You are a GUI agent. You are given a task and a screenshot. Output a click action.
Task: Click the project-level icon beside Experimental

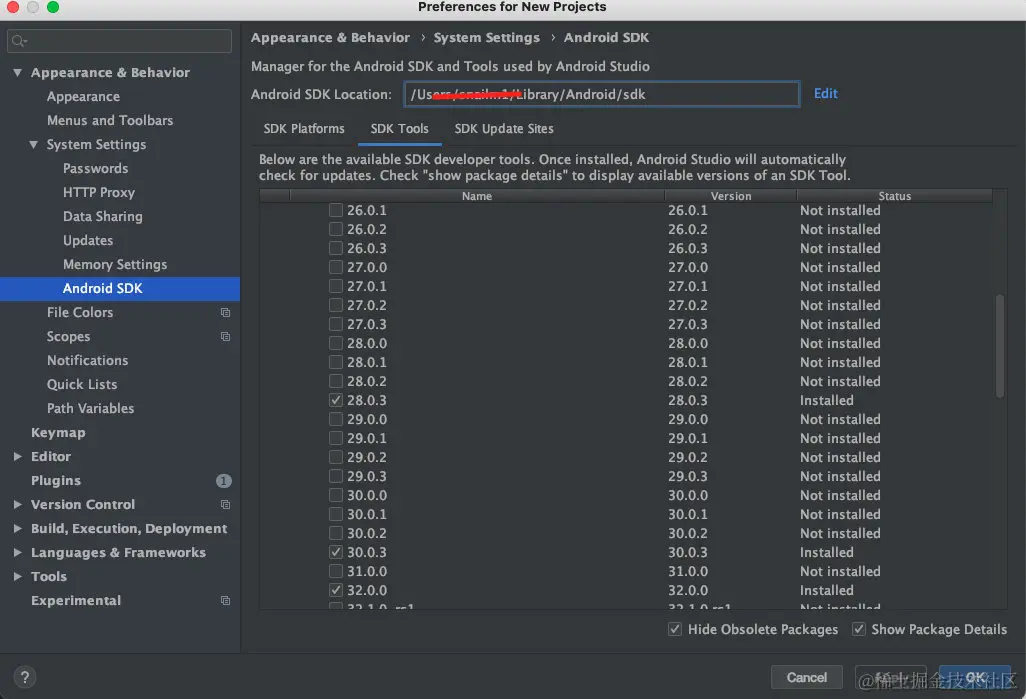point(225,601)
